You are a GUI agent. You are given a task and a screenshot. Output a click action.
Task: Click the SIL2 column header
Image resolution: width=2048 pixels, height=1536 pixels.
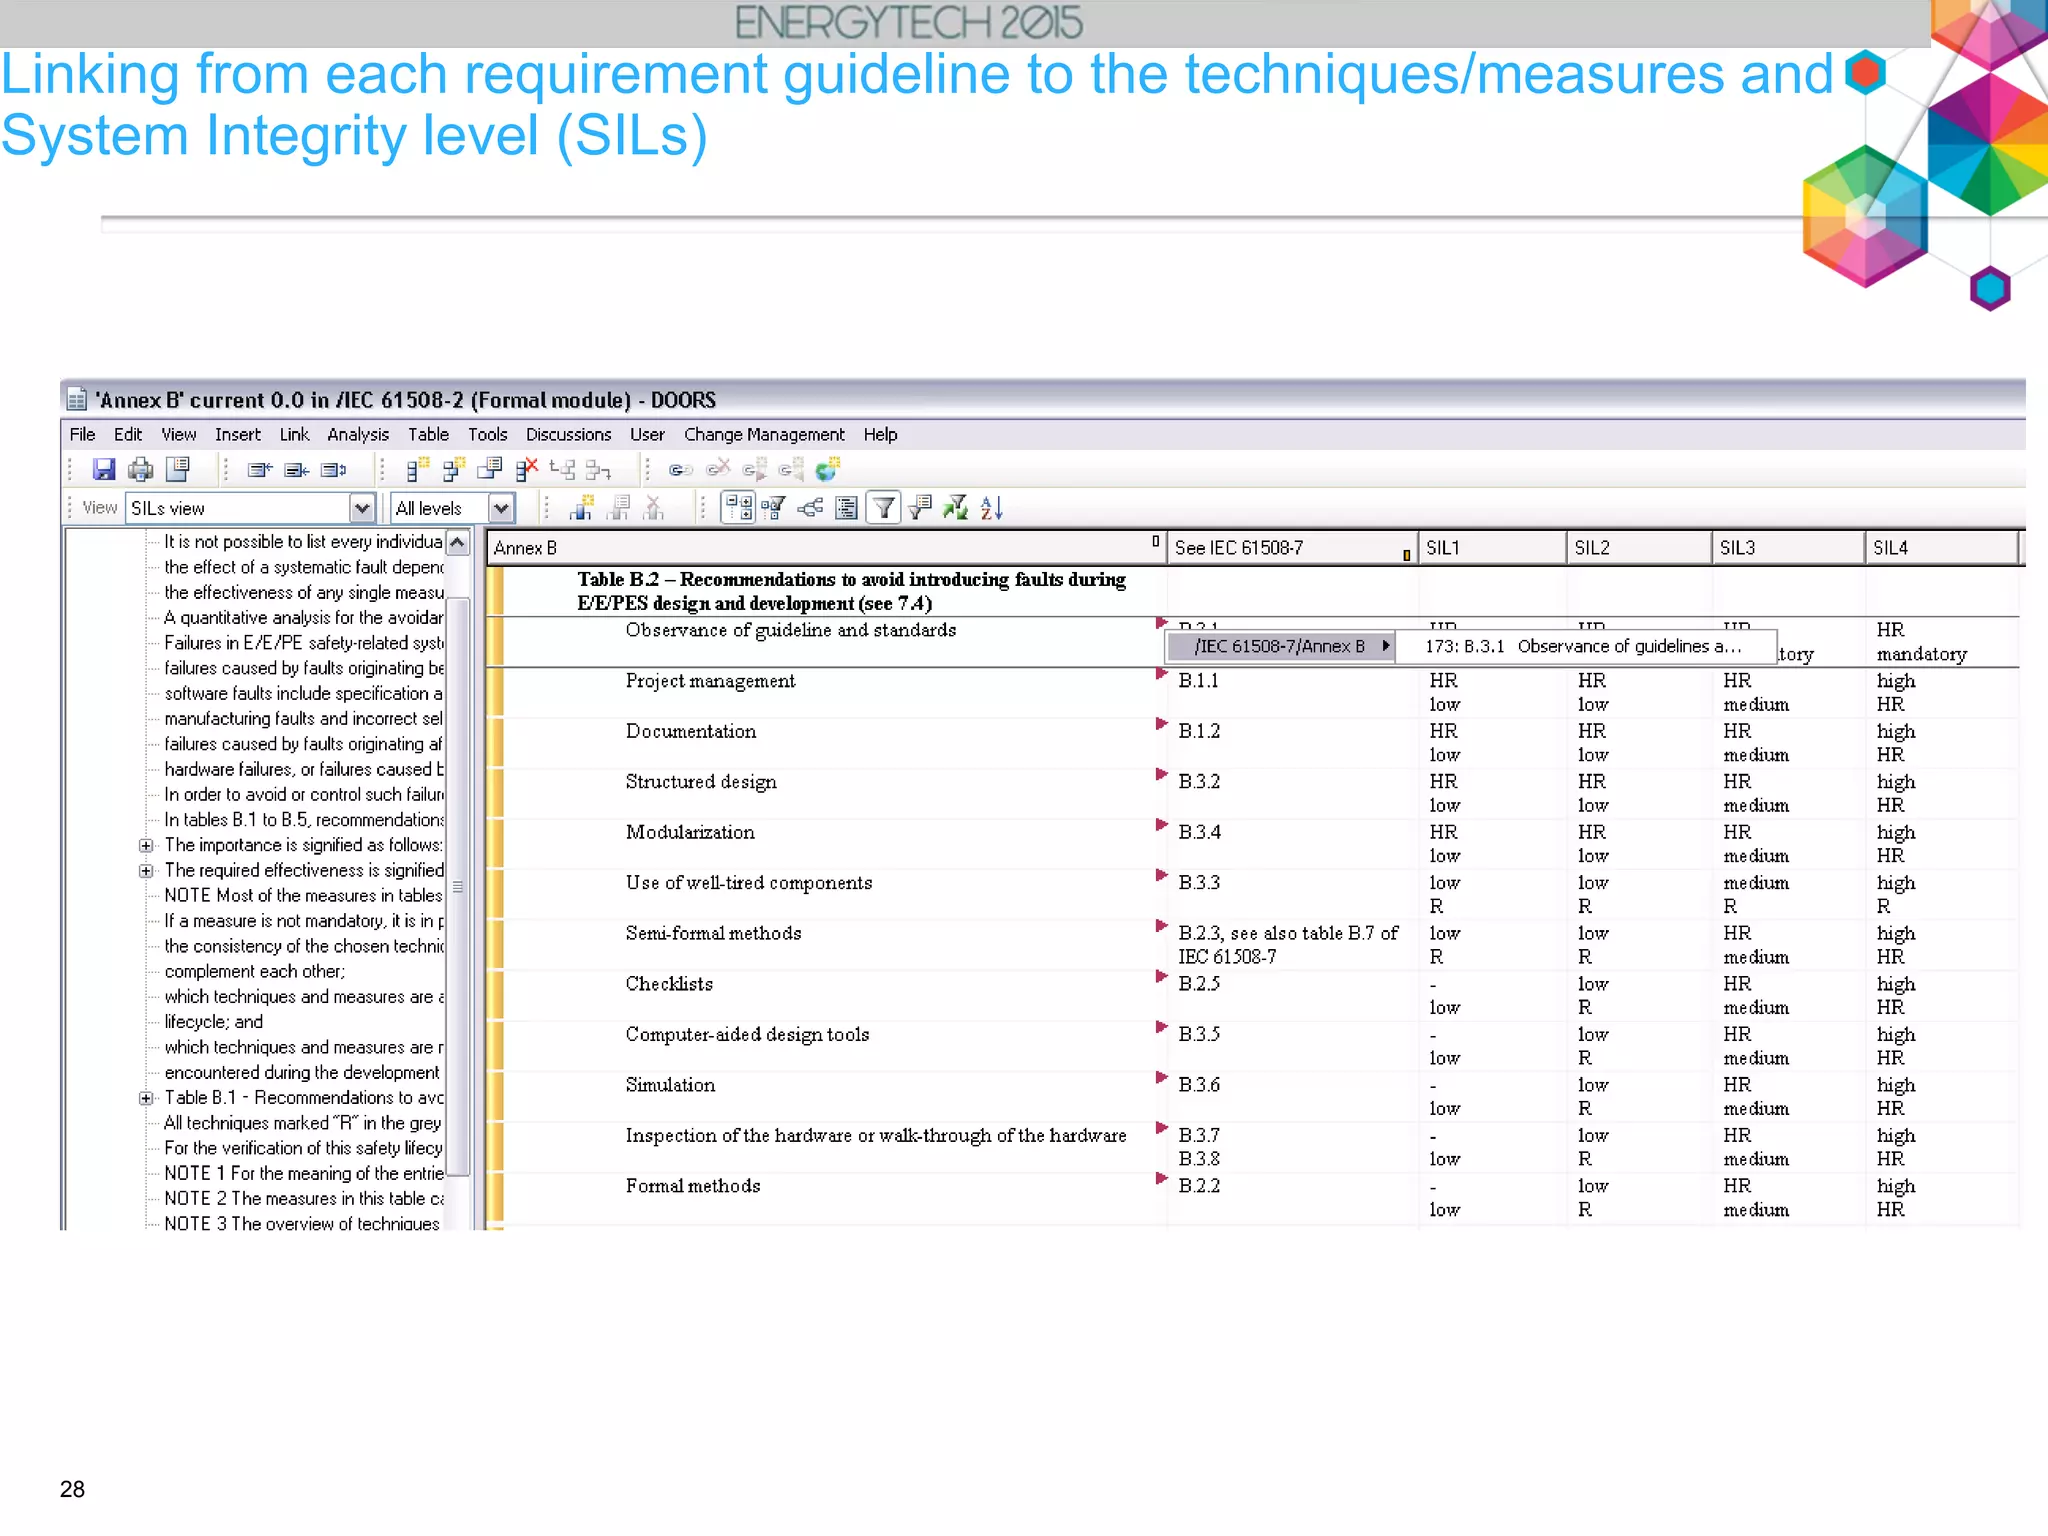pyautogui.click(x=1639, y=548)
